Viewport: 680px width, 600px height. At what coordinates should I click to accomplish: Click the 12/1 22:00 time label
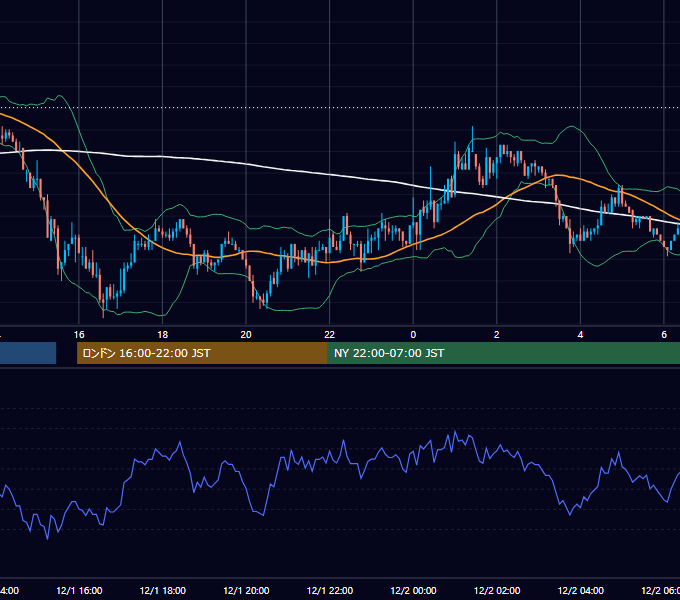[x=330, y=591]
